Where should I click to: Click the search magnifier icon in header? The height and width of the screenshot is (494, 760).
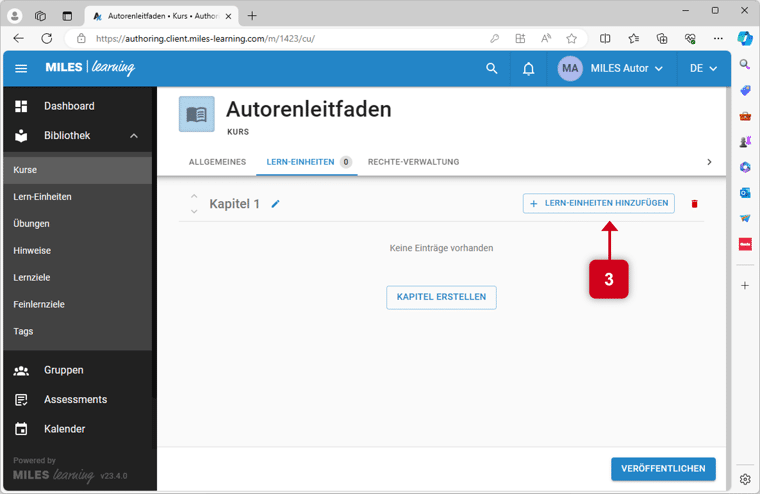[x=491, y=69]
